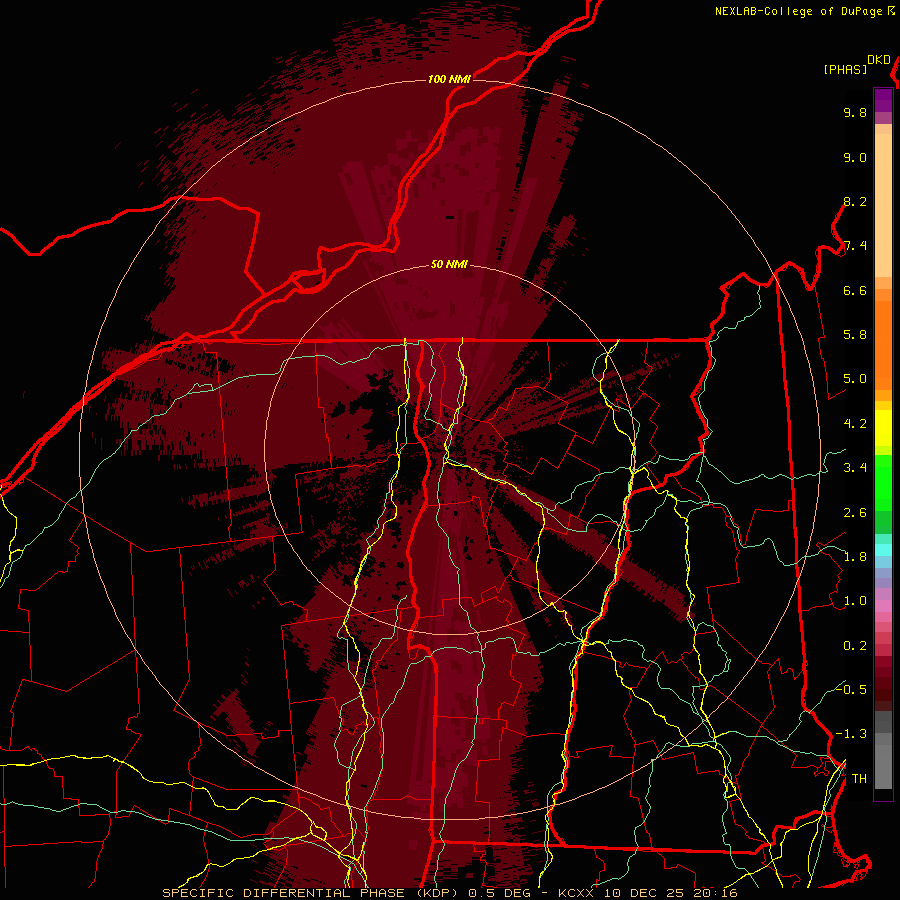Click the 5.0 scale value
The width and height of the screenshot is (900, 900).
click(x=855, y=379)
